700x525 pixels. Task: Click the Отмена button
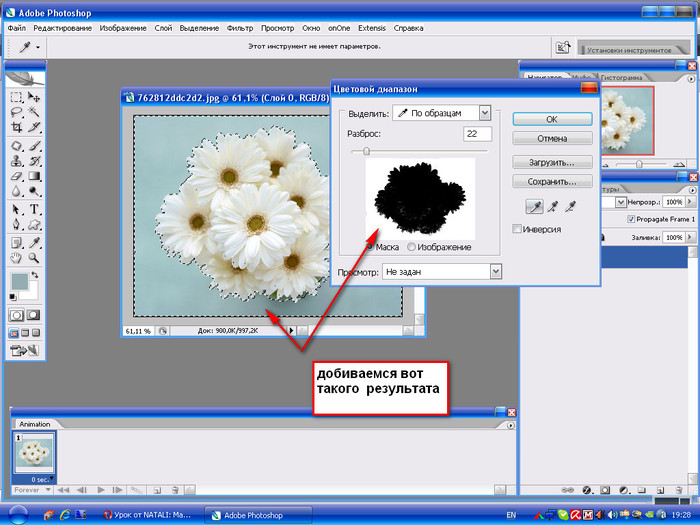(x=552, y=138)
